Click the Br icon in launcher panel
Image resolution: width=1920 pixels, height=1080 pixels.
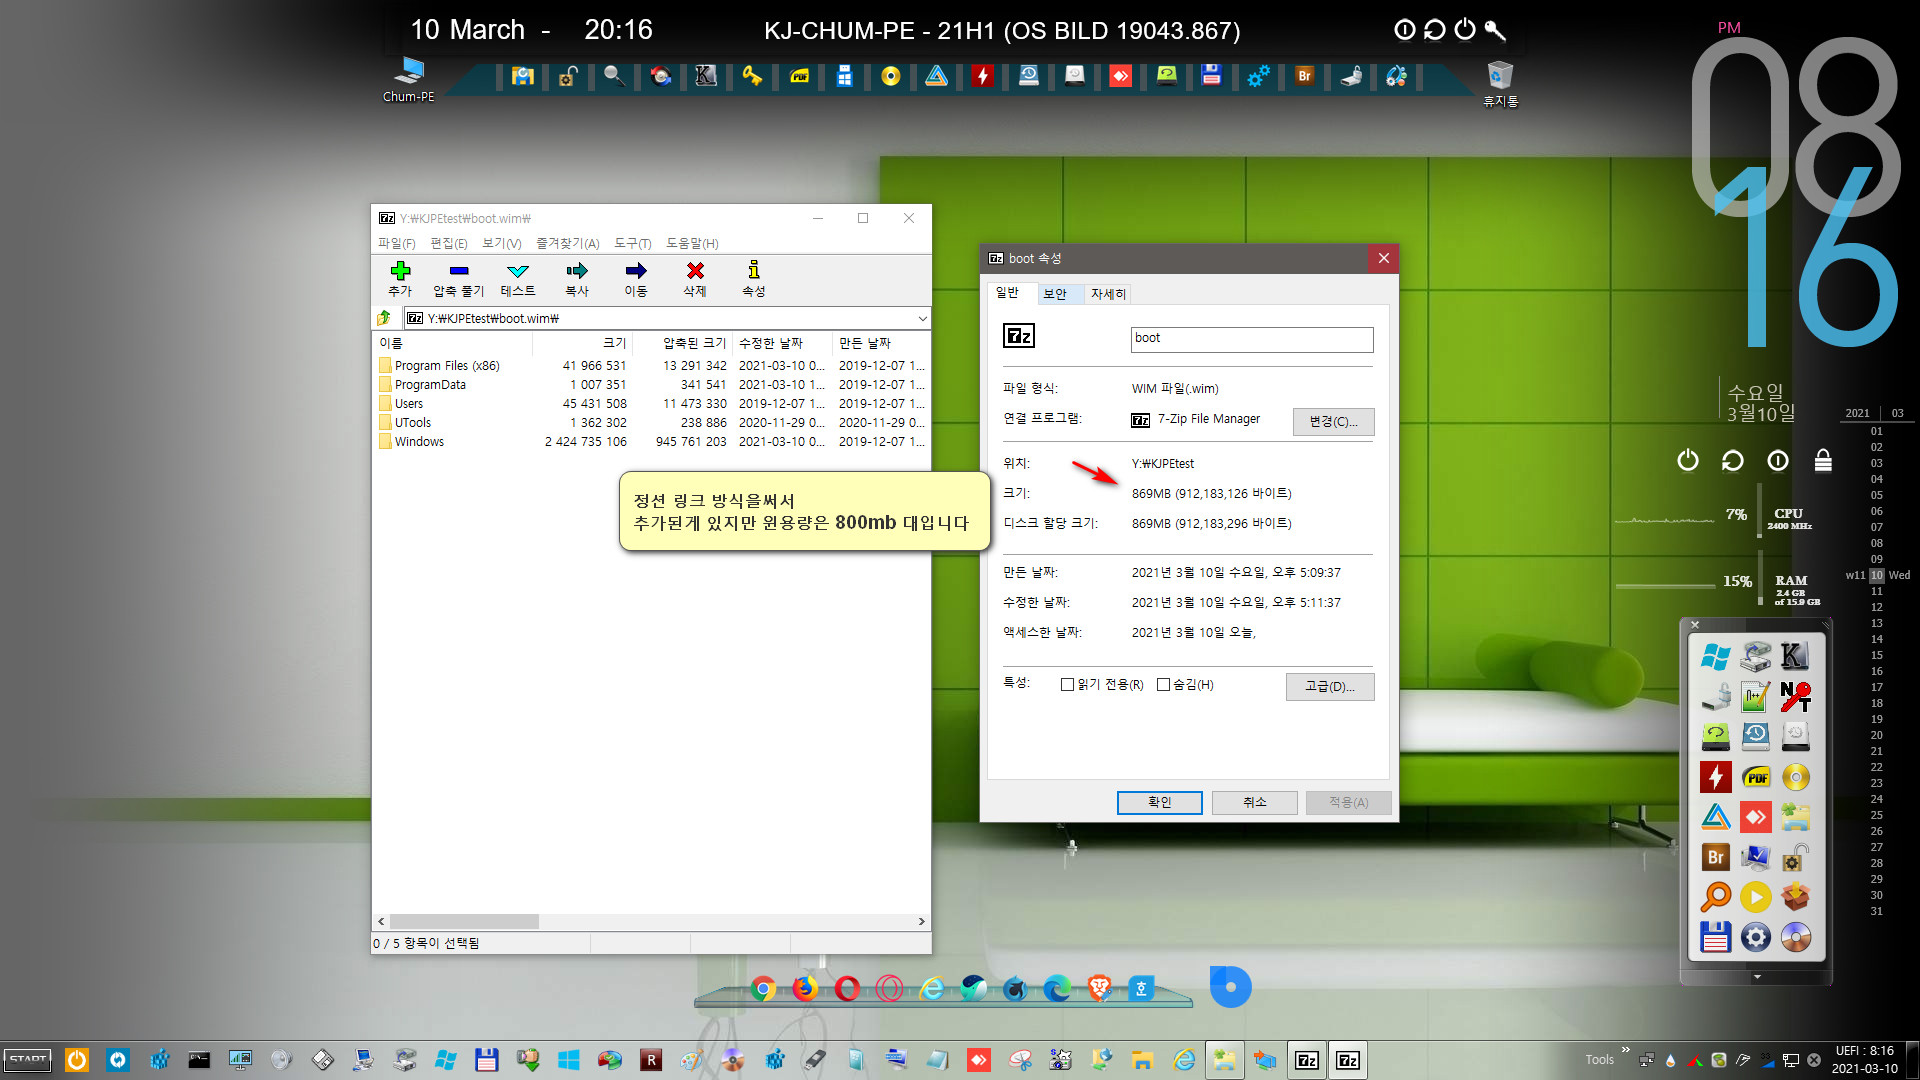click(x=1715, y=857)
